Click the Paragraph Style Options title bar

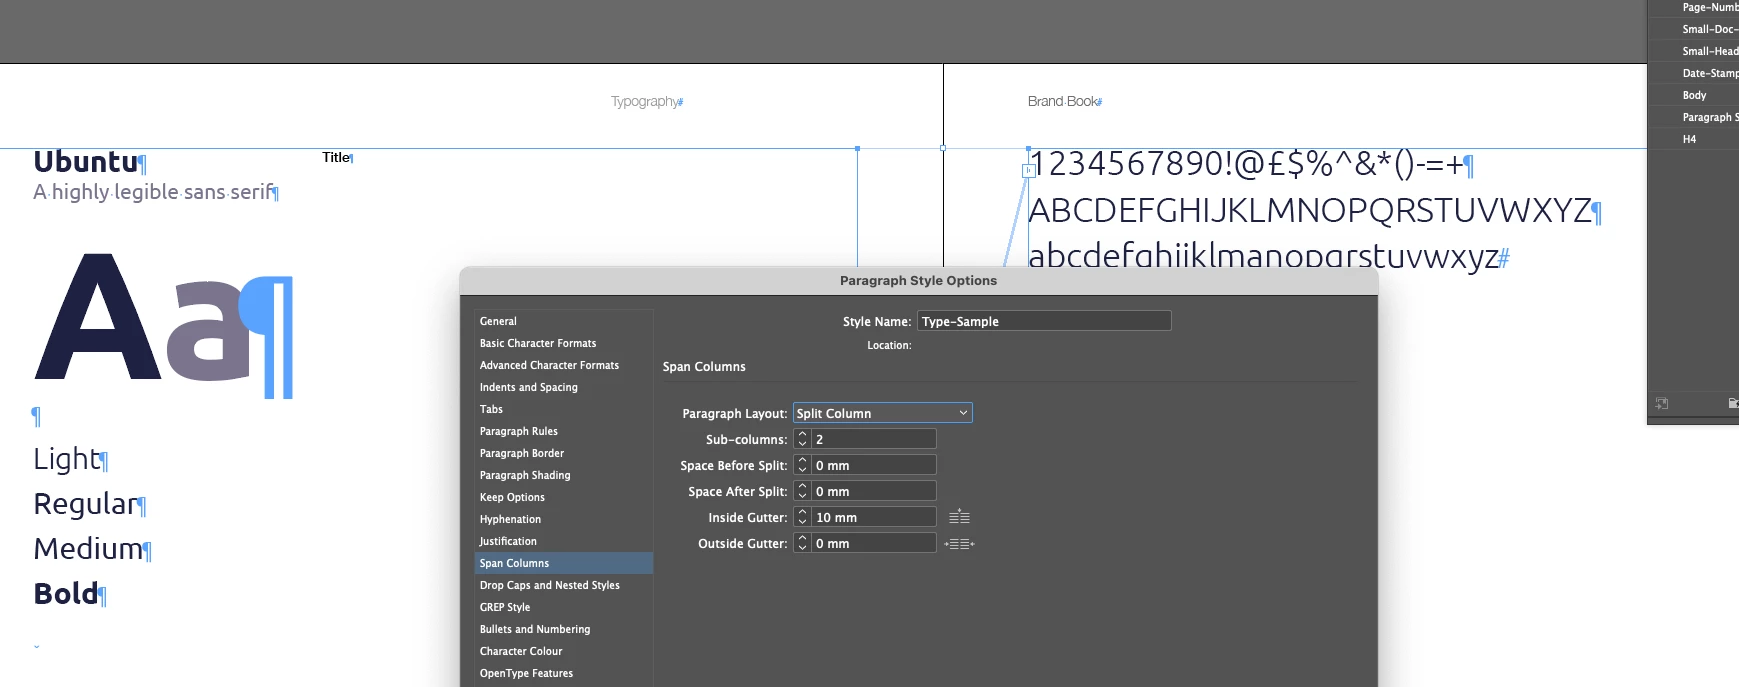click(x=918, y=281)
